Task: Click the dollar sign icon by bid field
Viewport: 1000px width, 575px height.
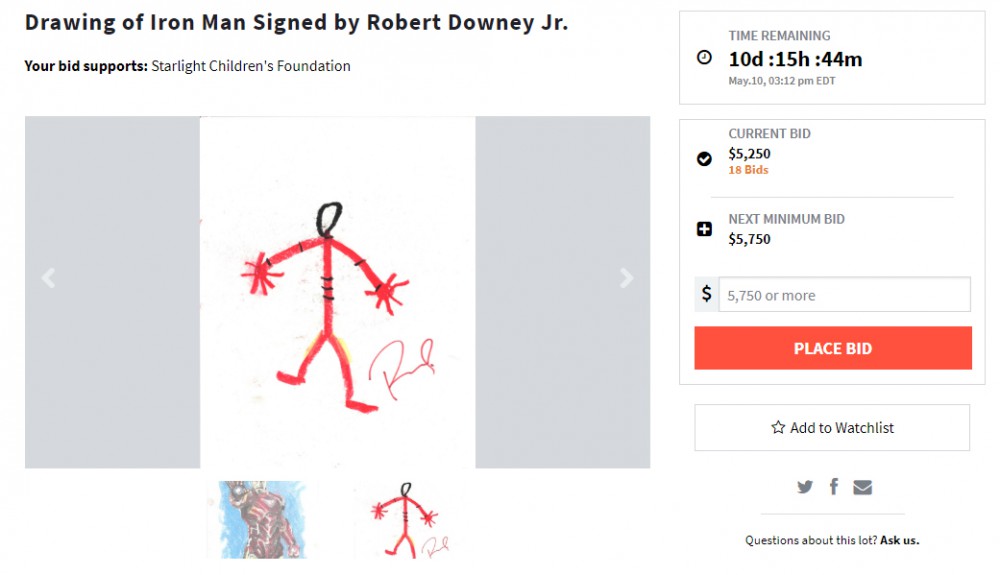Action: [707, 294]
